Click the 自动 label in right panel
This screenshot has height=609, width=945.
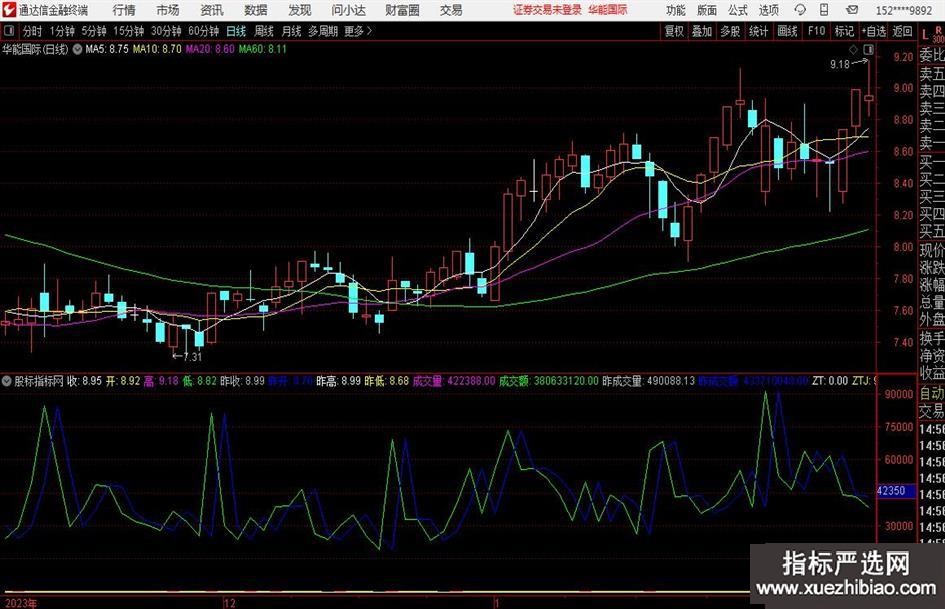pyautogui.click(x=932, y=393)
